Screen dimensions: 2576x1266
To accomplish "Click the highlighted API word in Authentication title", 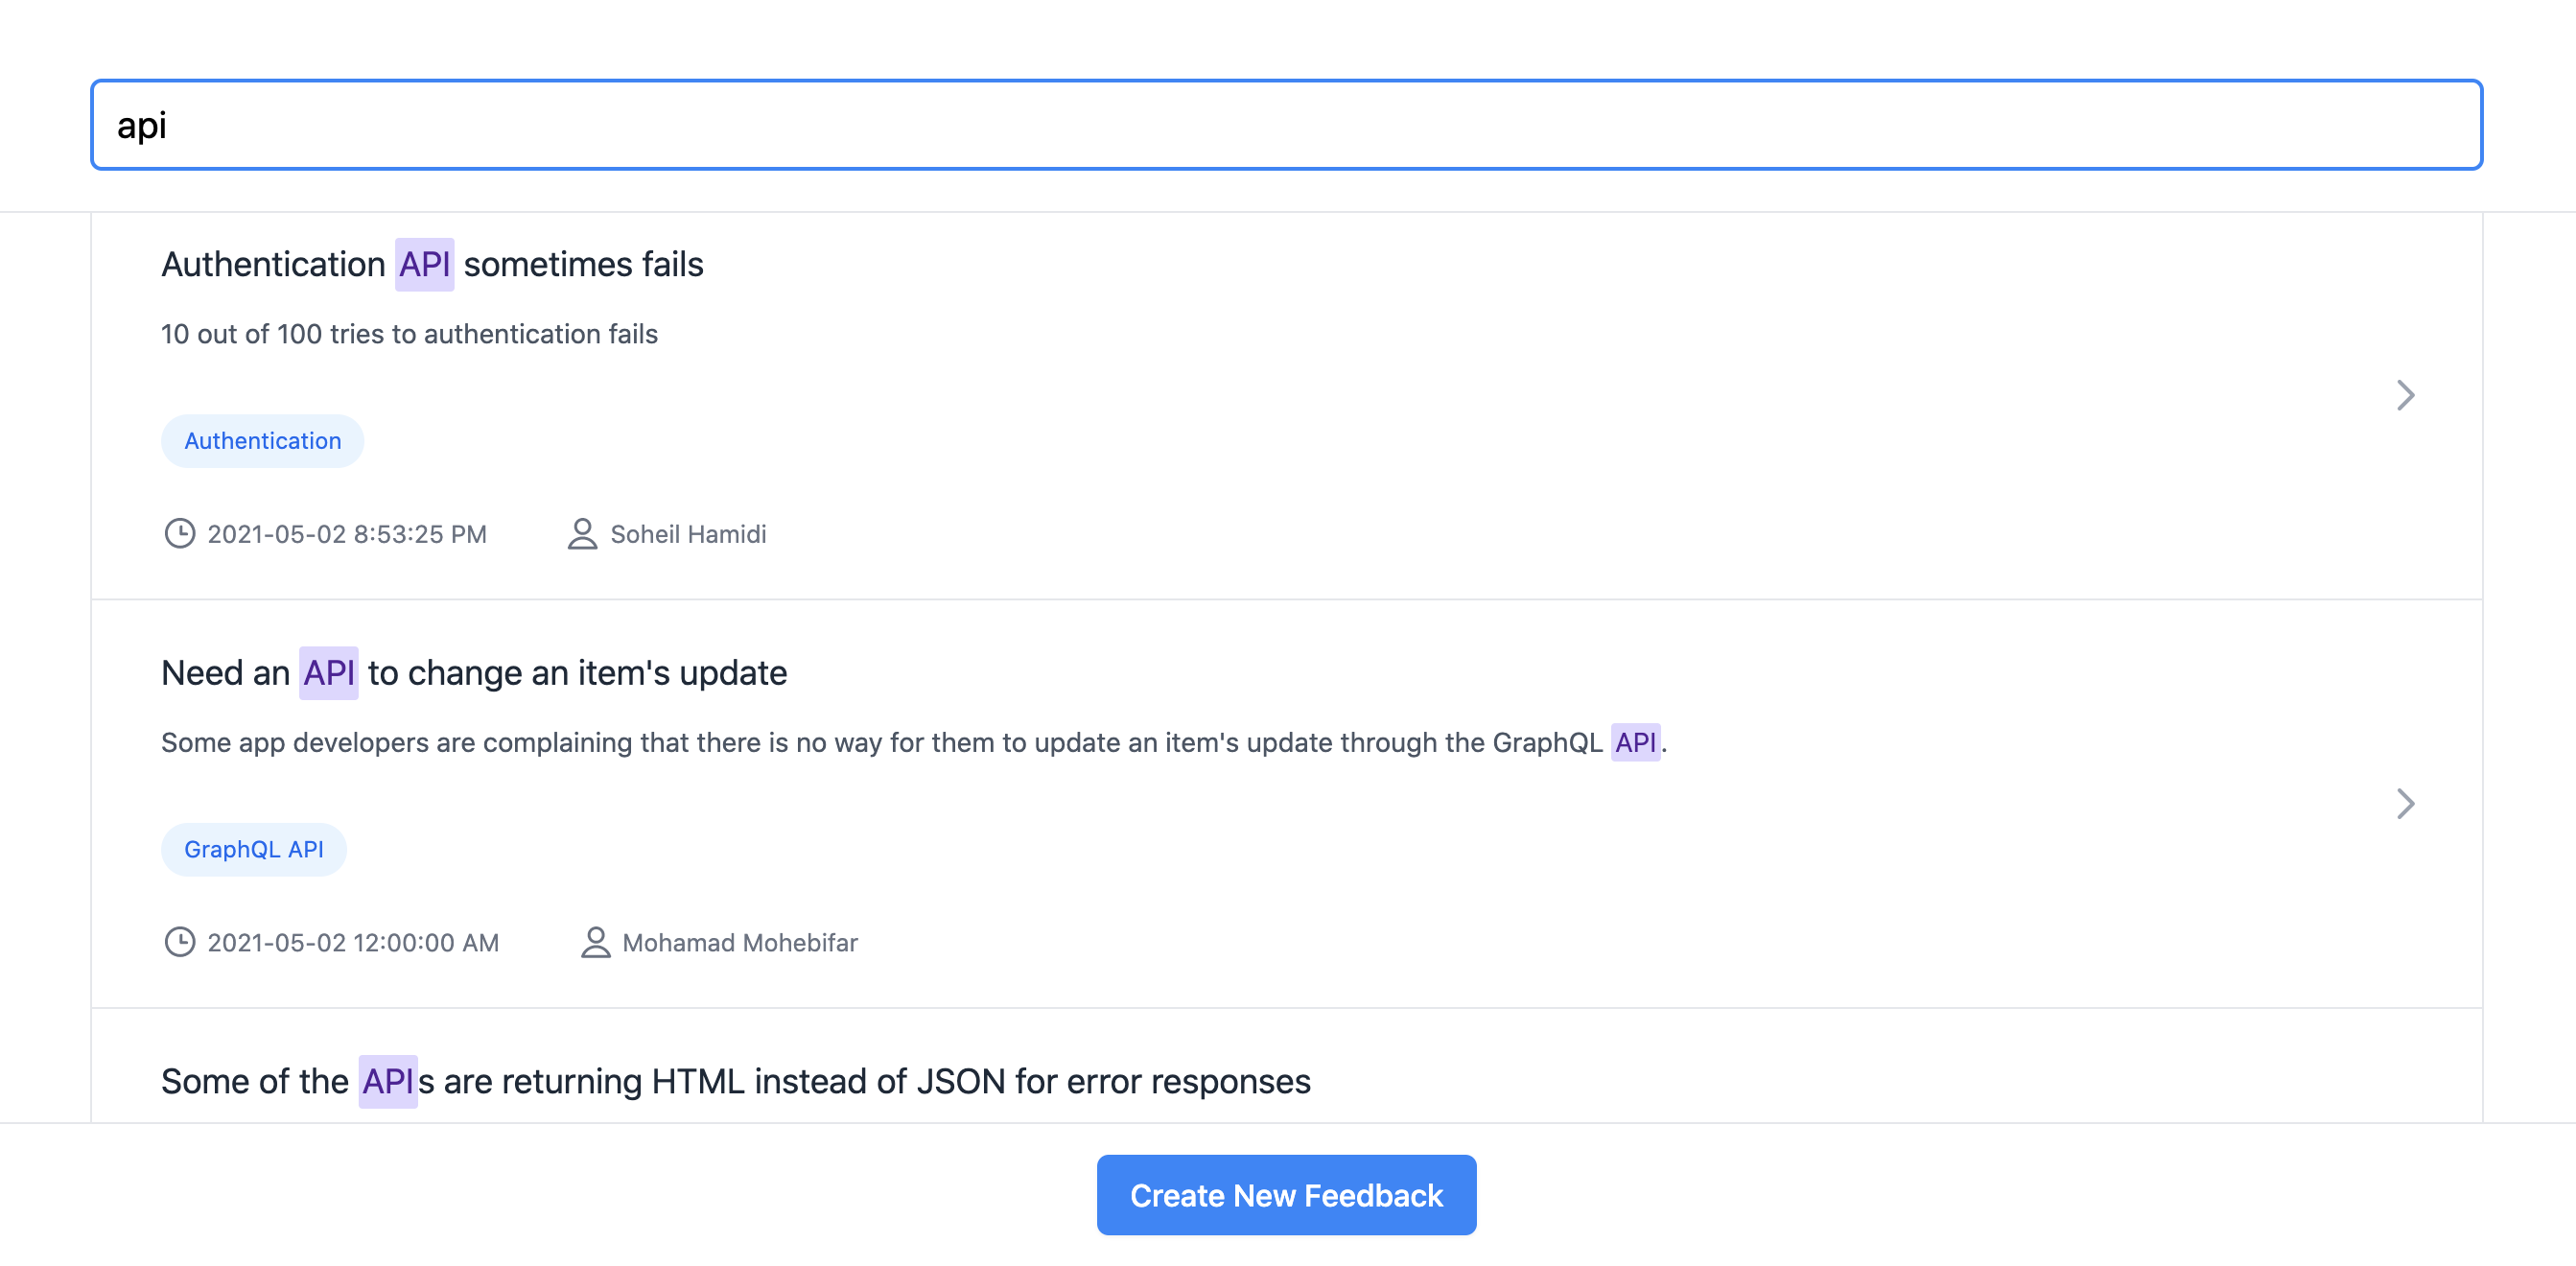I will pos(424,264).
